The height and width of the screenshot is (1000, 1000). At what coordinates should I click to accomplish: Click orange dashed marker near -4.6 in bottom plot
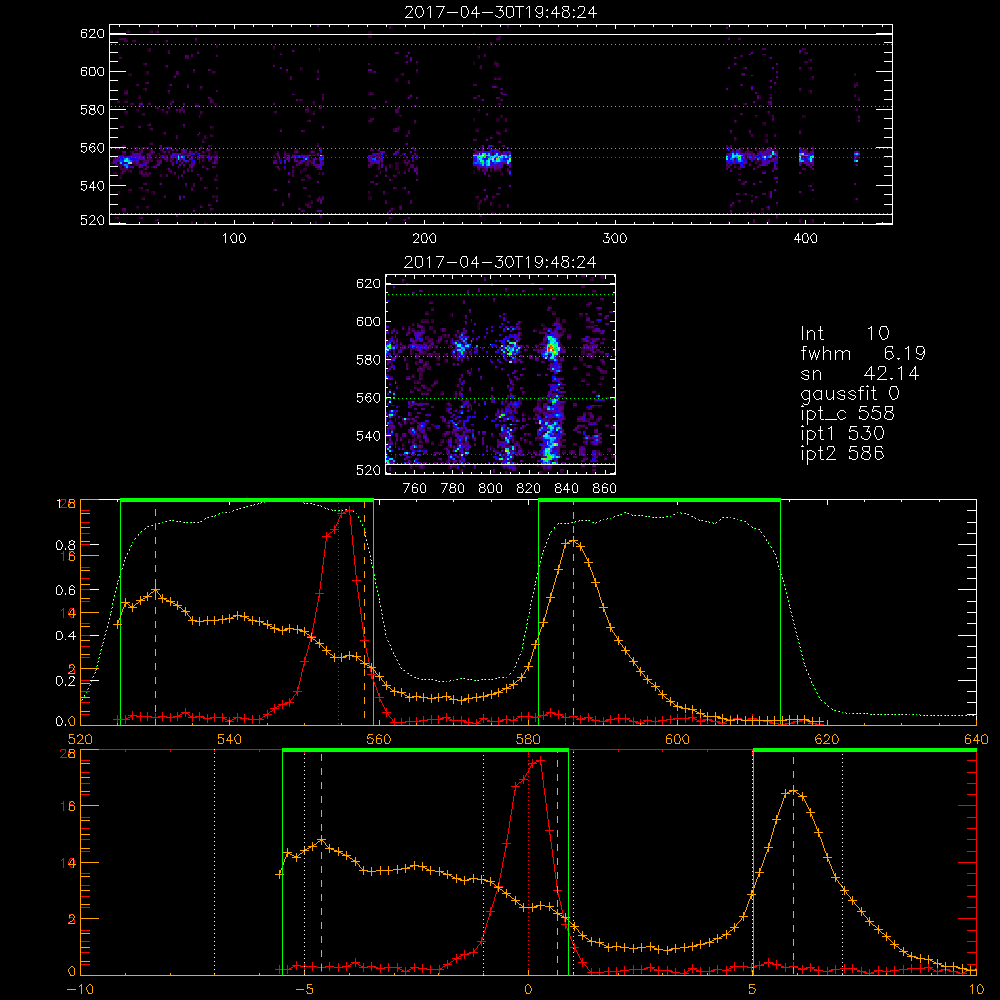[321, 864]
